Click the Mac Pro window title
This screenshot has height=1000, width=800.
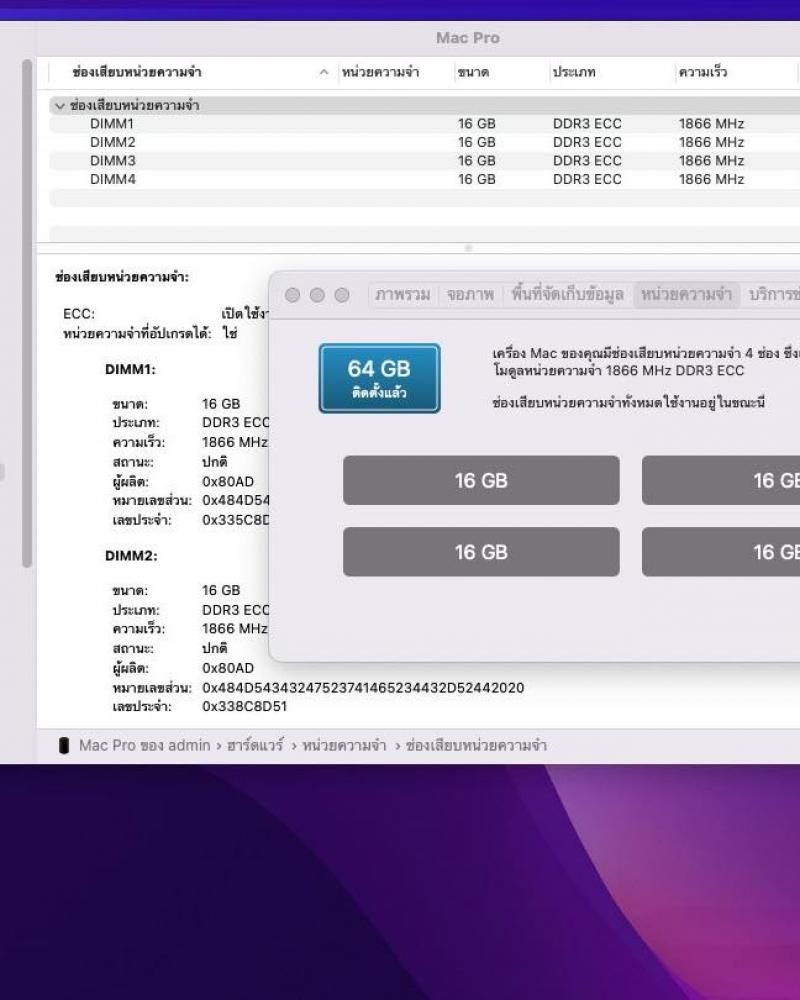(468, 38)
